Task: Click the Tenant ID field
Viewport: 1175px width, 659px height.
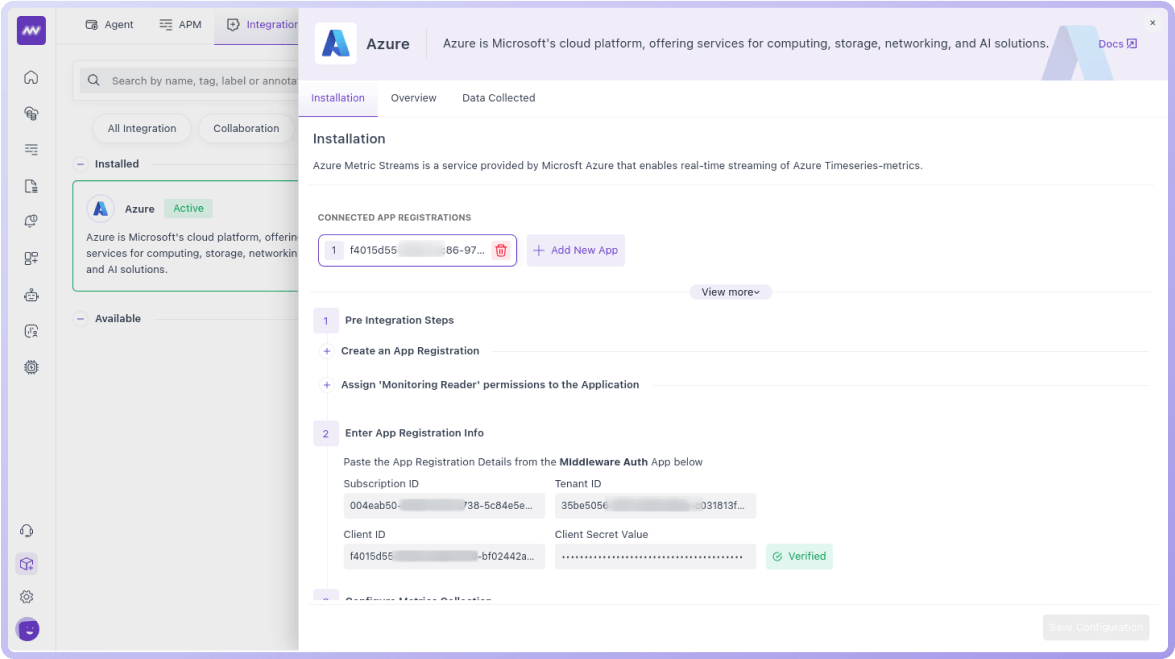Action: click(x=656, y=505)
